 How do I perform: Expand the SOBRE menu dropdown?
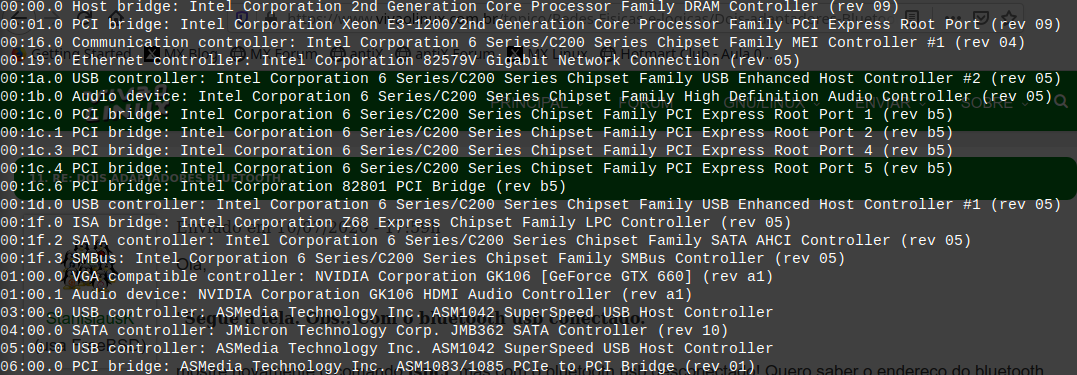(996, 103)
